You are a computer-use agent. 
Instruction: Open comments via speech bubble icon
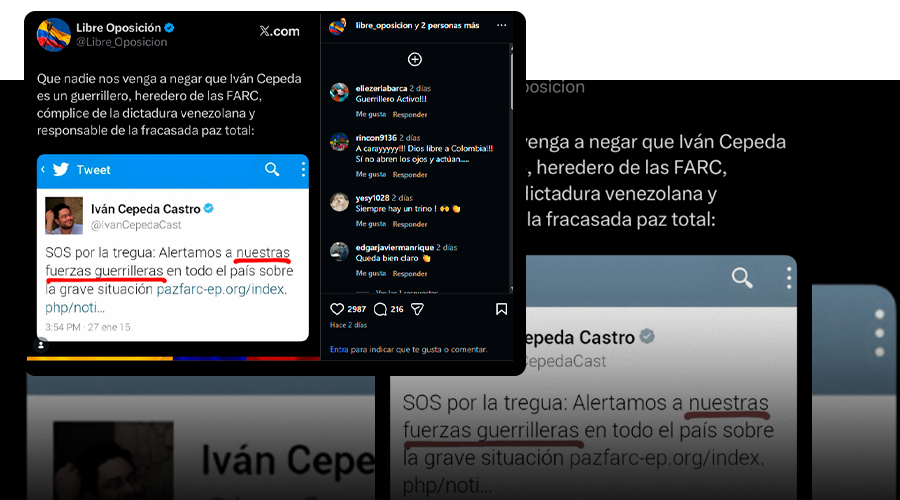[380, 309]
